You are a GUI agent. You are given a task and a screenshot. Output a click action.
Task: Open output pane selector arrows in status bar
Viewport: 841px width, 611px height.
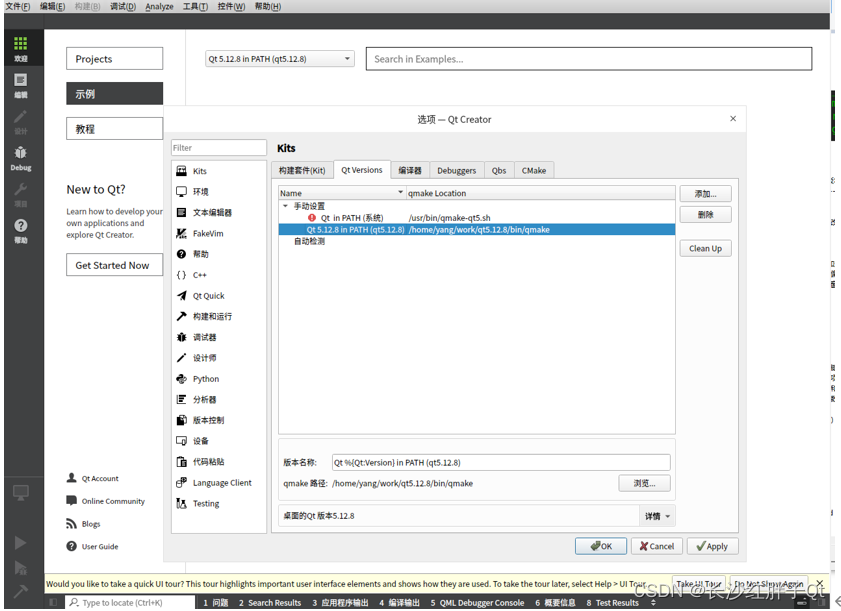[653, 602]
